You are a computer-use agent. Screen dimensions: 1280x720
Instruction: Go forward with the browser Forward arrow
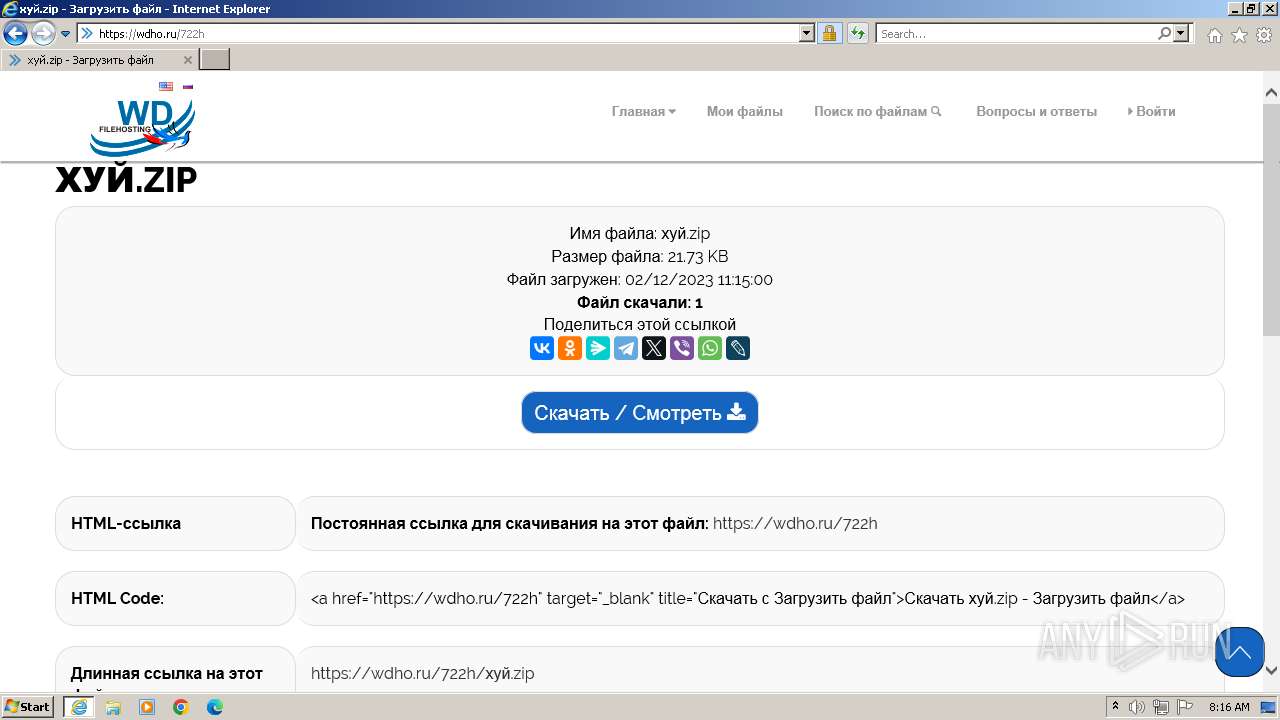click(x=43, y=34)
